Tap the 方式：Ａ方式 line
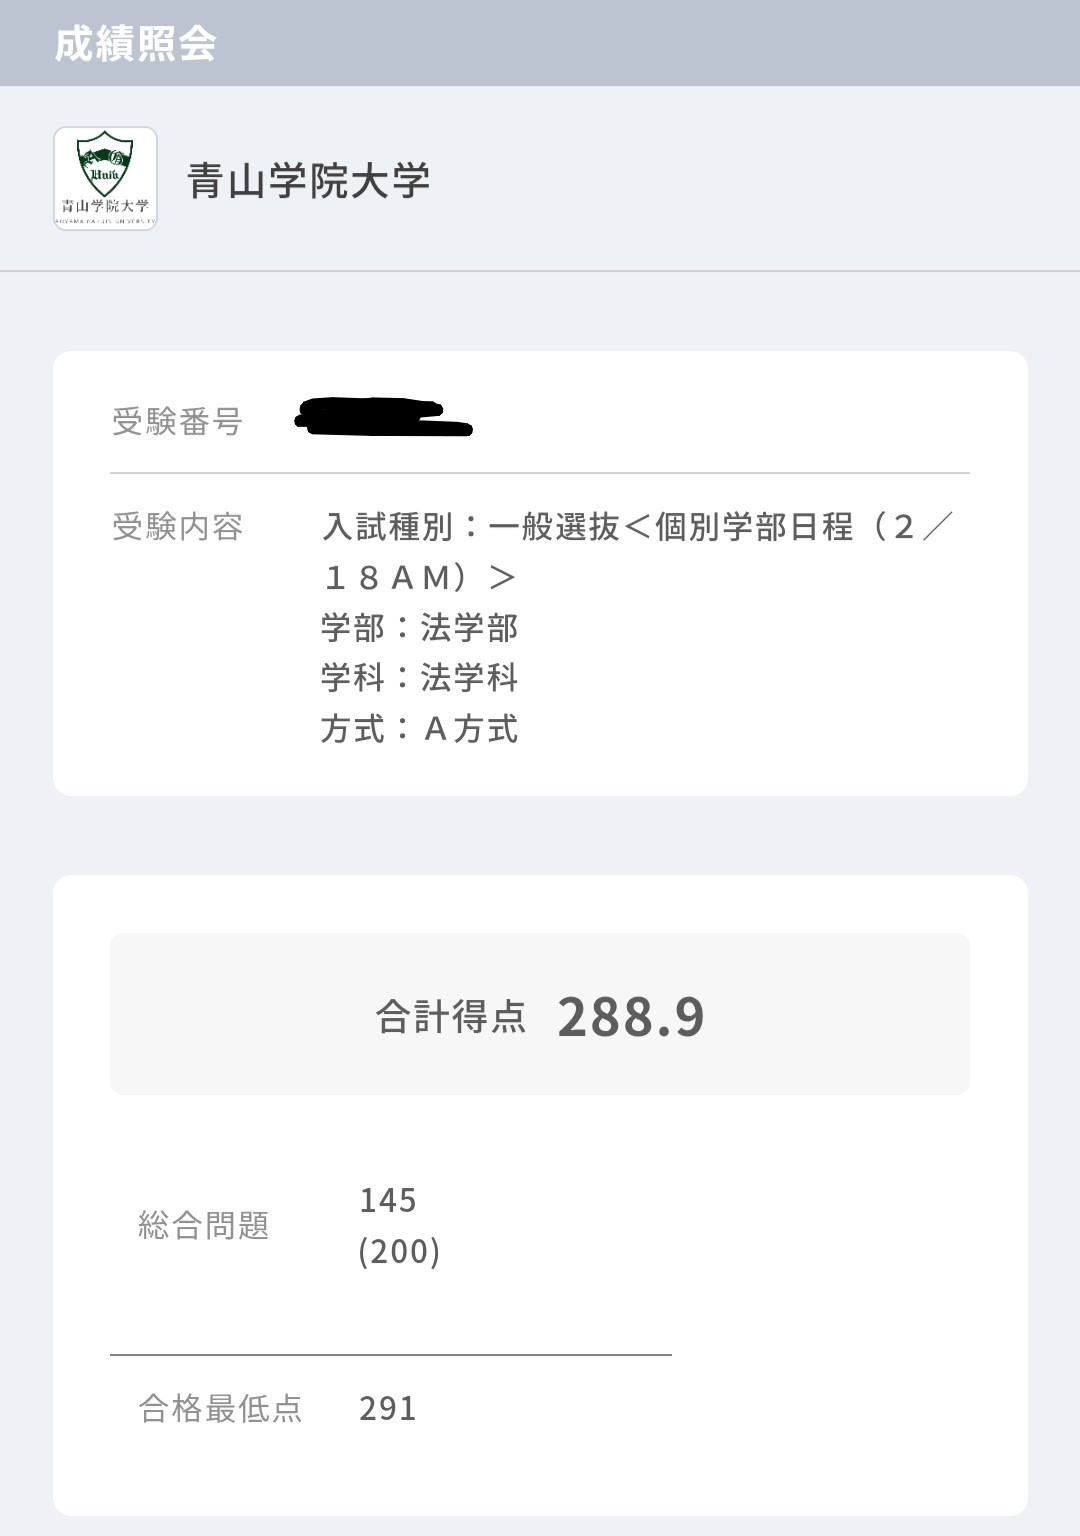This screenshot has height=1536, width=1080. tap(419, 729)
